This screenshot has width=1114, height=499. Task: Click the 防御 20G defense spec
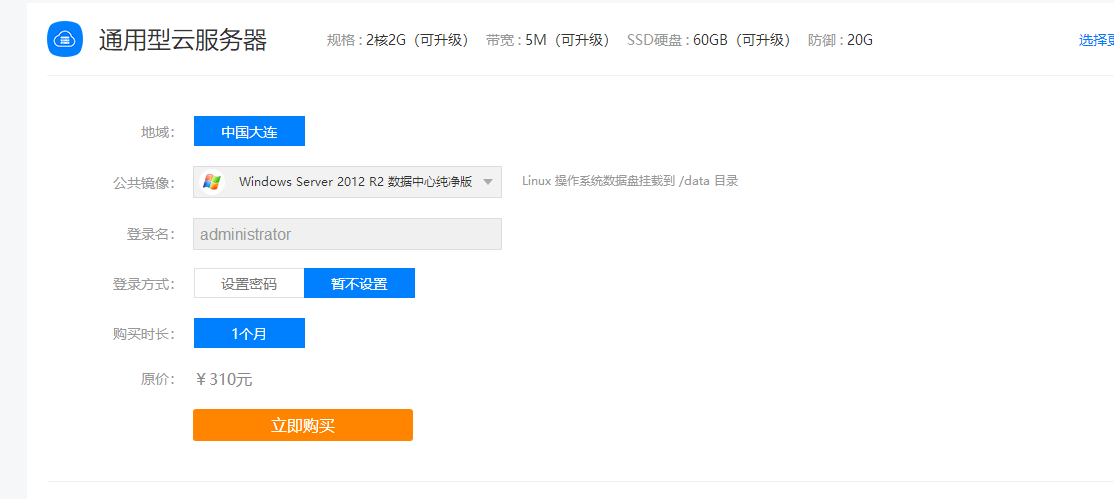pos(840,40)
